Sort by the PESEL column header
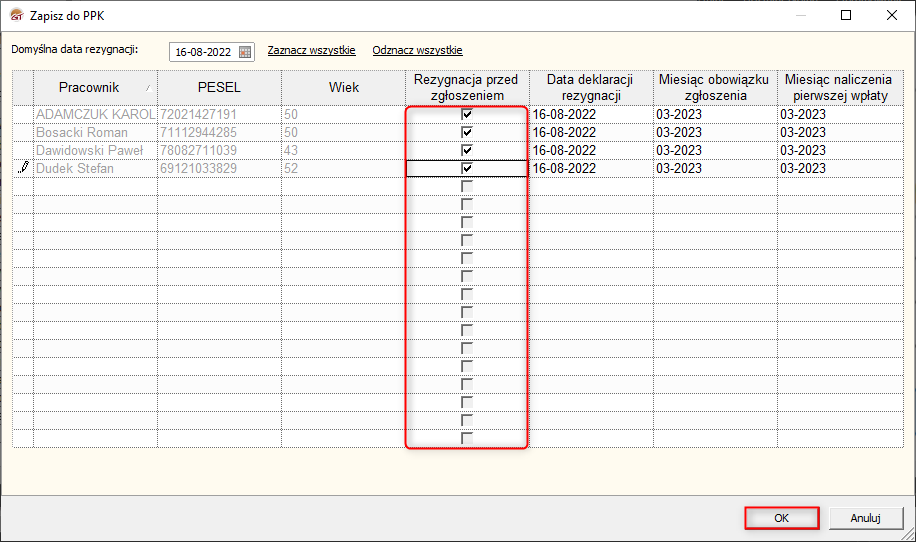 219,88
